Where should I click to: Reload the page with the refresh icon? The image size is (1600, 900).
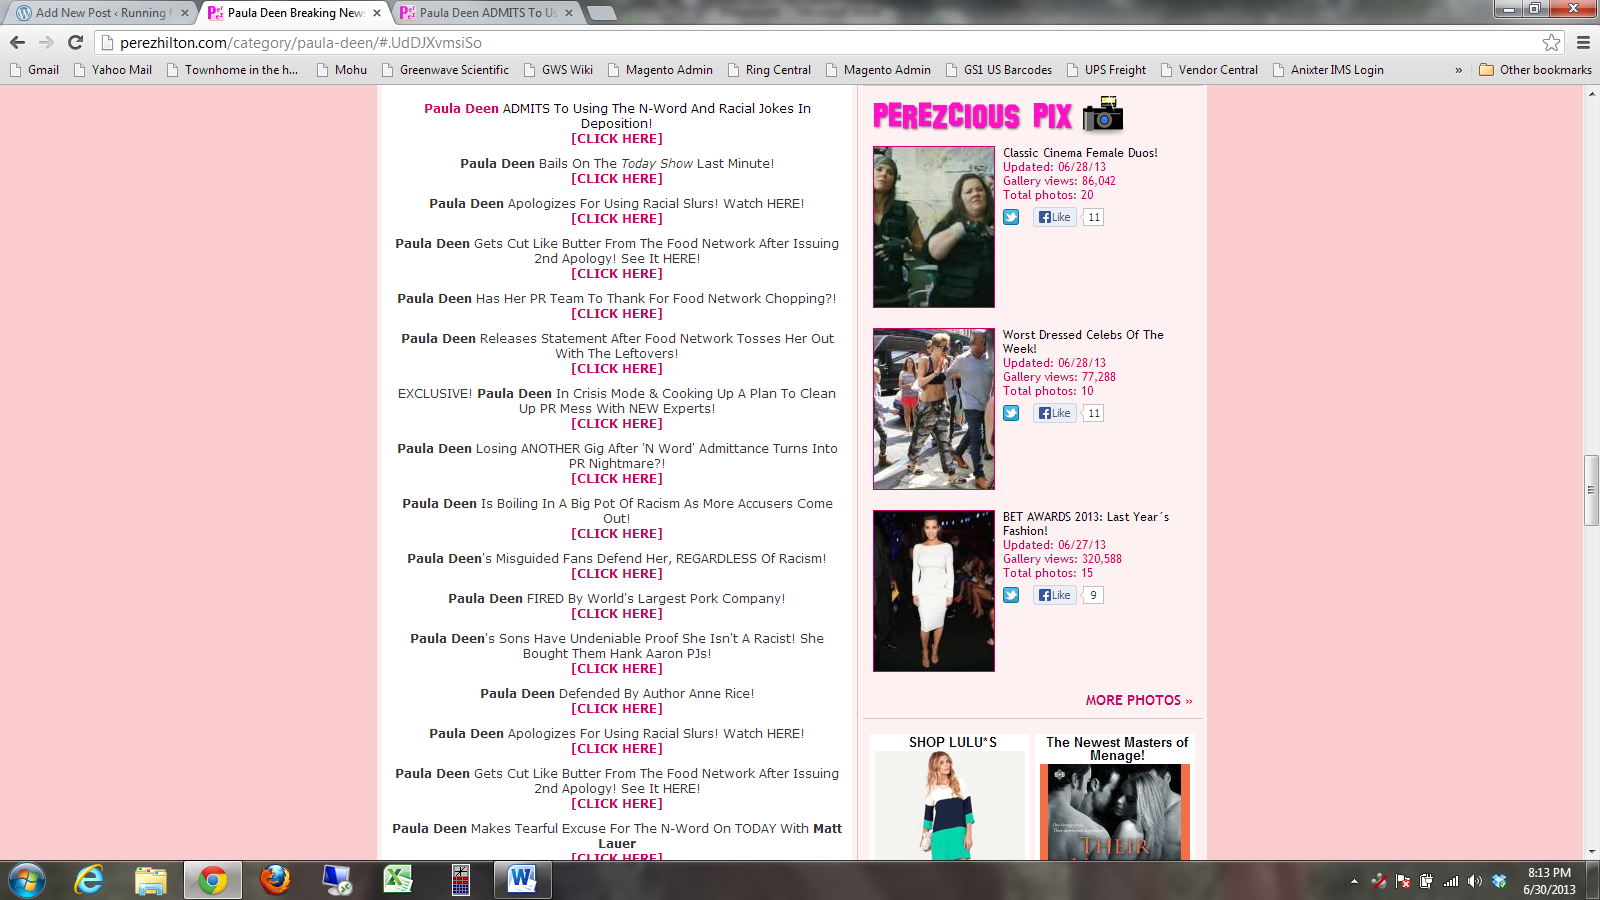coord(75,42)
